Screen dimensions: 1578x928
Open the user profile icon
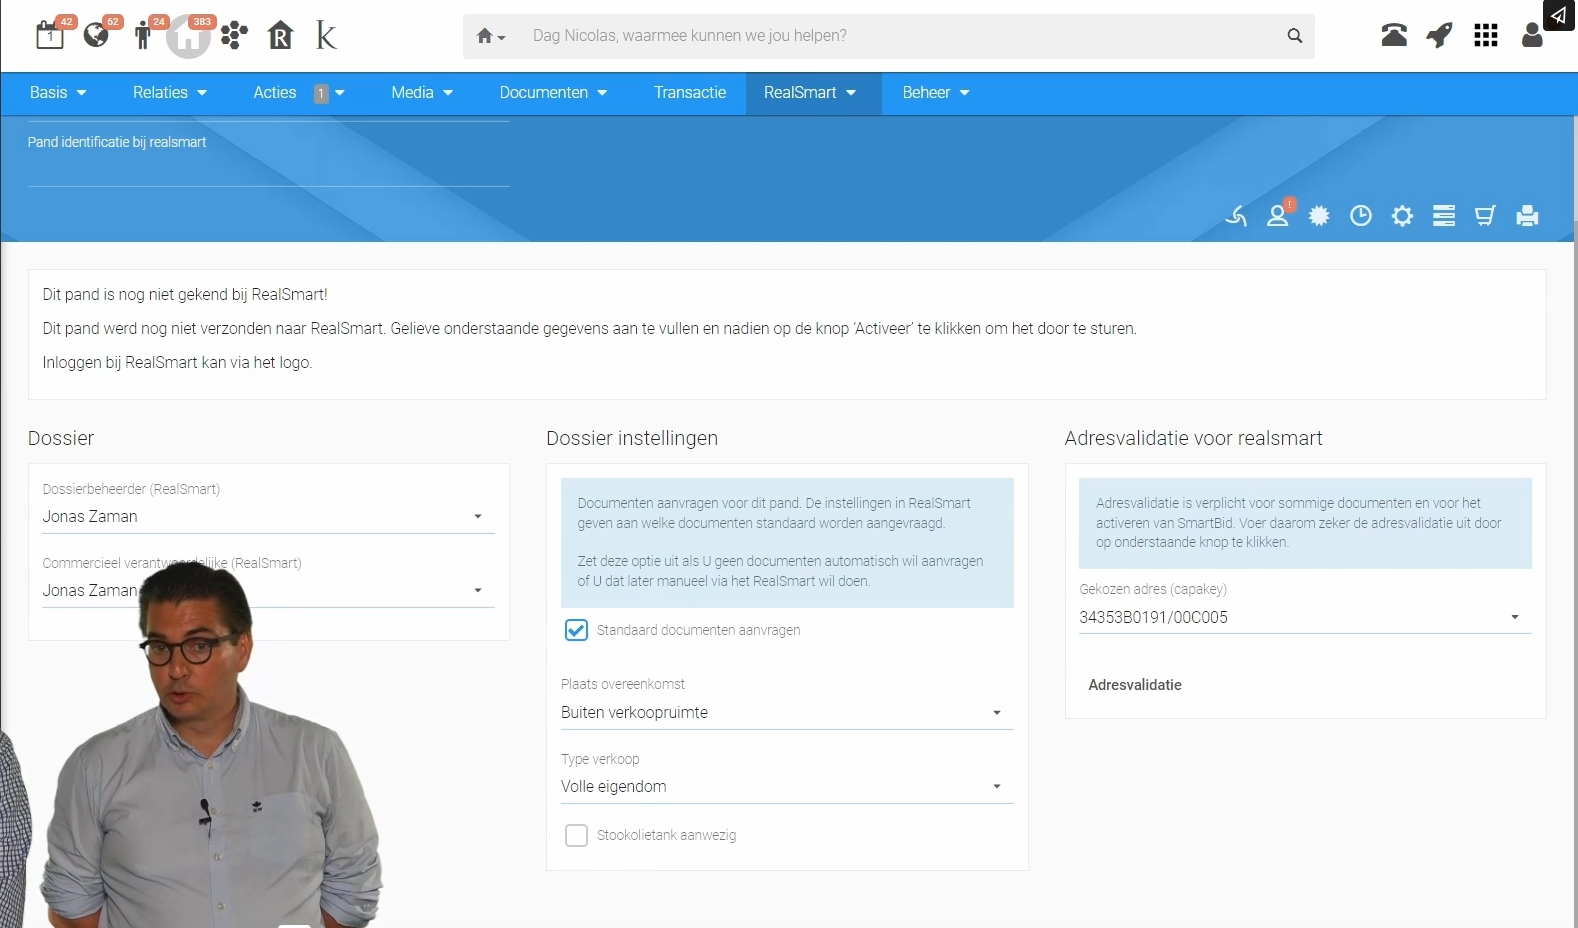click(x=1532, y=36)
